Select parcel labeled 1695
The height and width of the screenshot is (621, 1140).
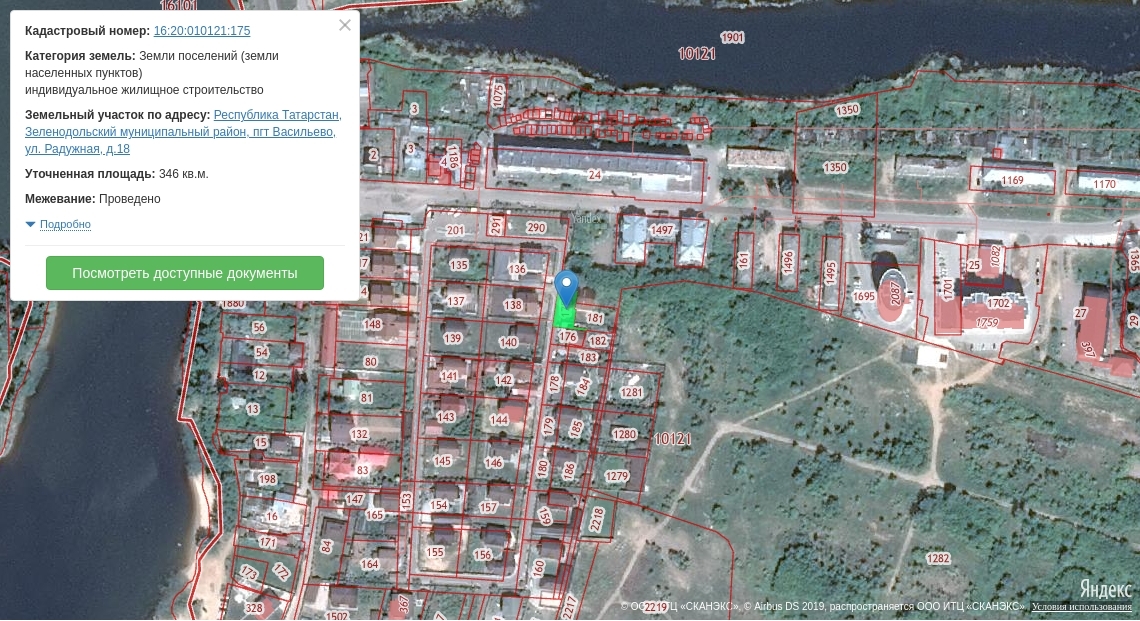point(863,296)
